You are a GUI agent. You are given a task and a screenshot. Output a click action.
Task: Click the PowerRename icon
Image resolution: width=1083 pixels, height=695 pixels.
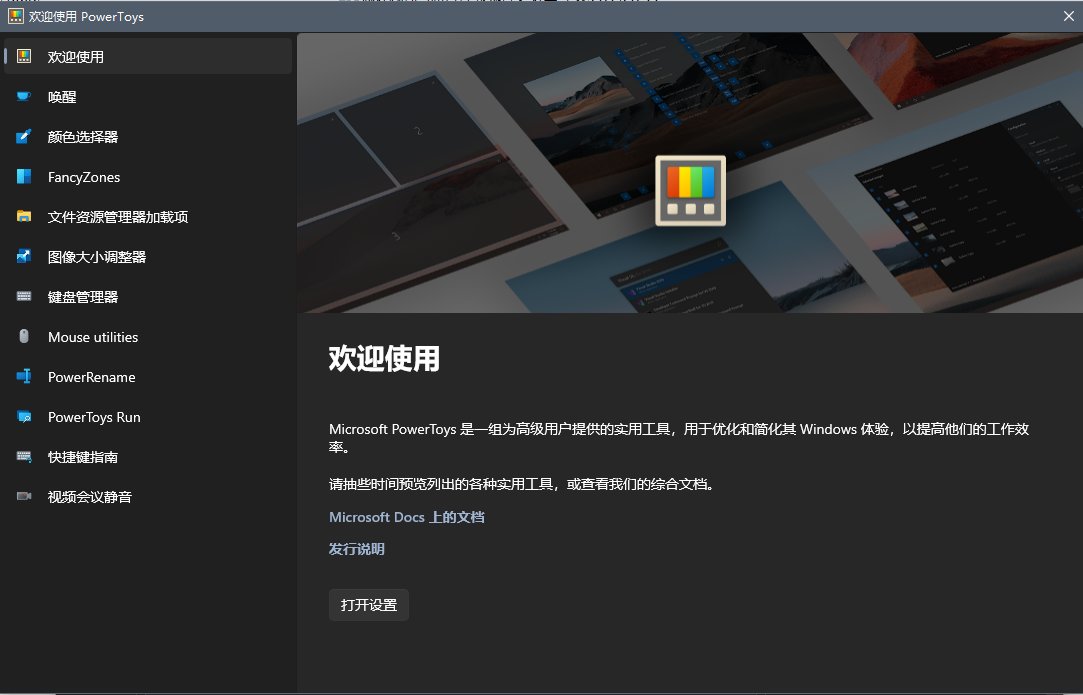click(24, 377)
